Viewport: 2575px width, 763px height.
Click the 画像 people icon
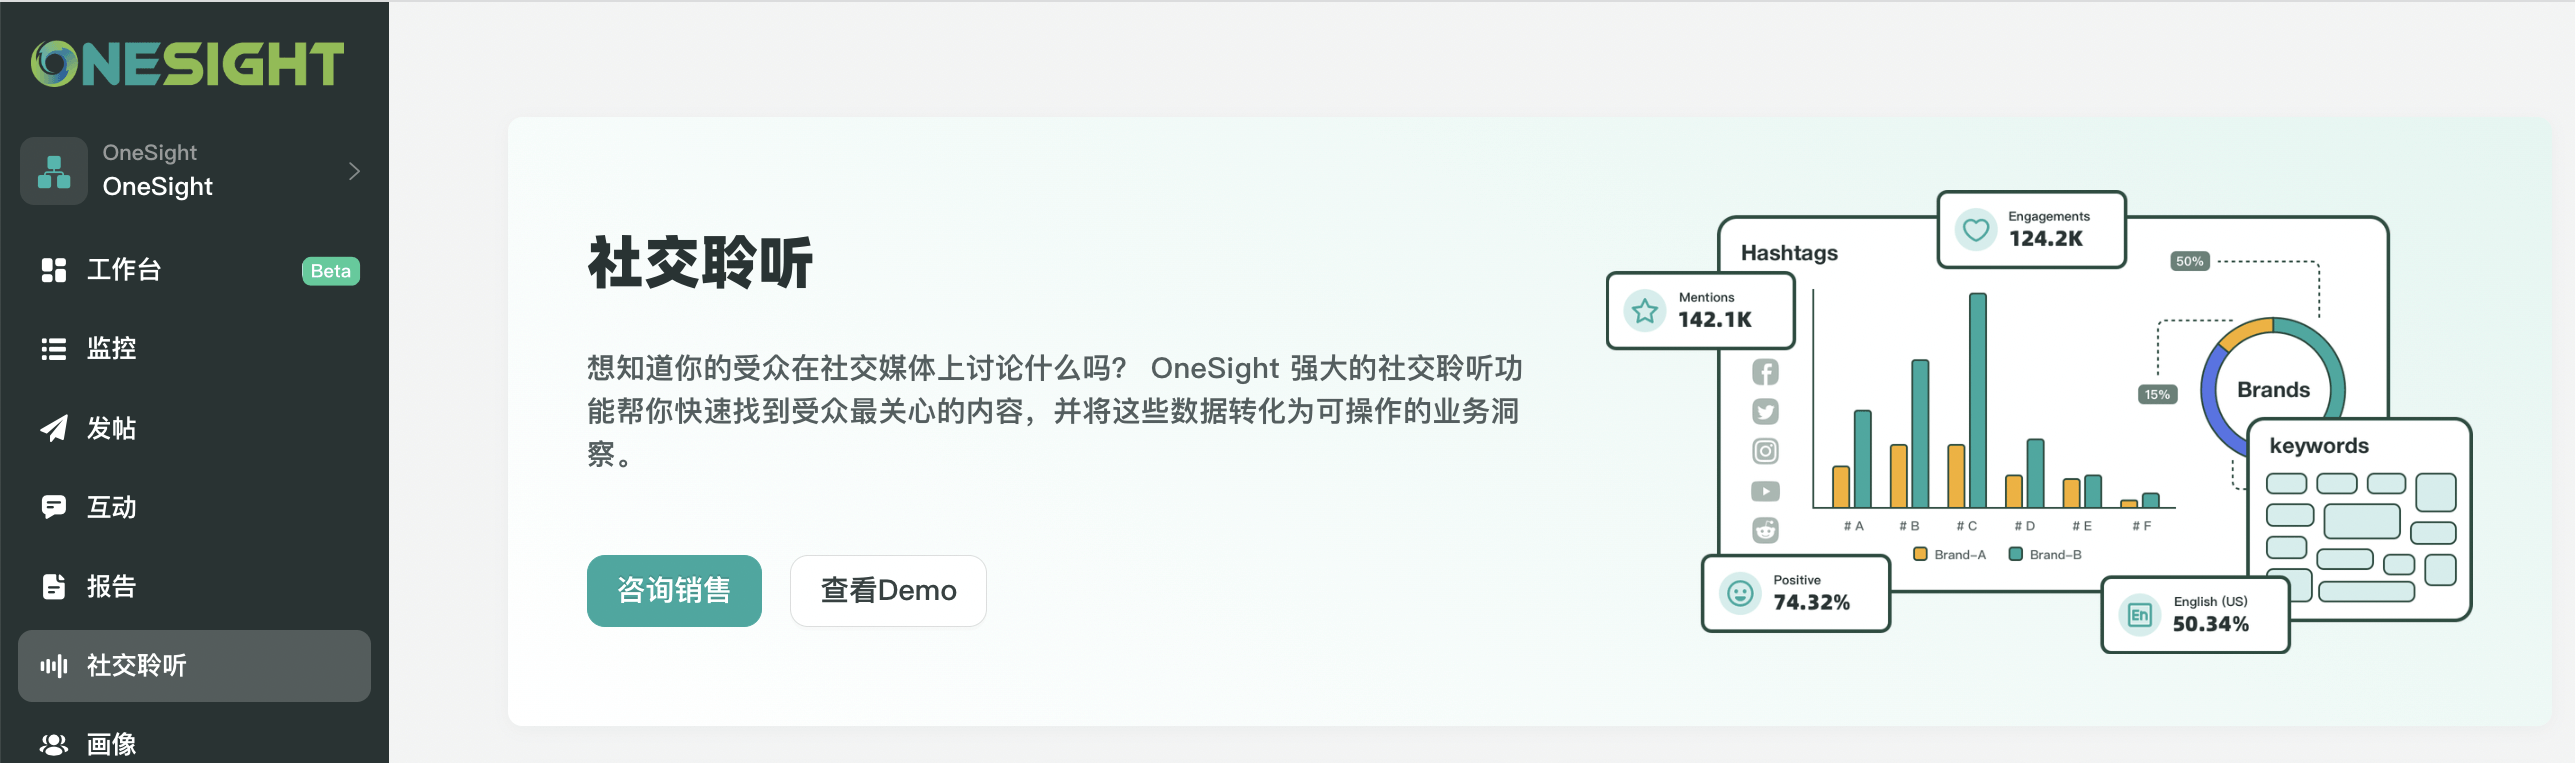[x=54, y=744]
